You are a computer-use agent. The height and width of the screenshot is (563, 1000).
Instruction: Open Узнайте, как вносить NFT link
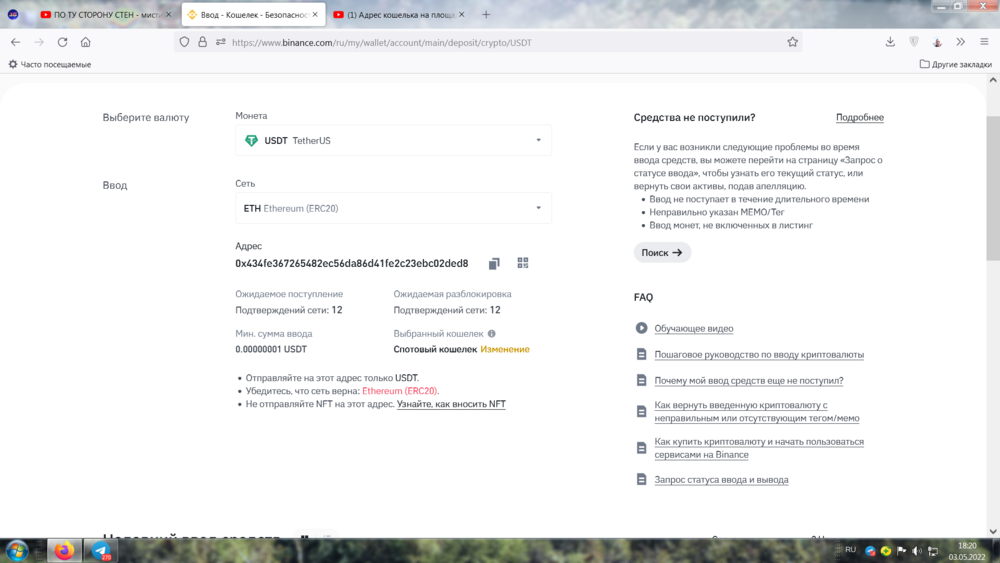point(451,404)
